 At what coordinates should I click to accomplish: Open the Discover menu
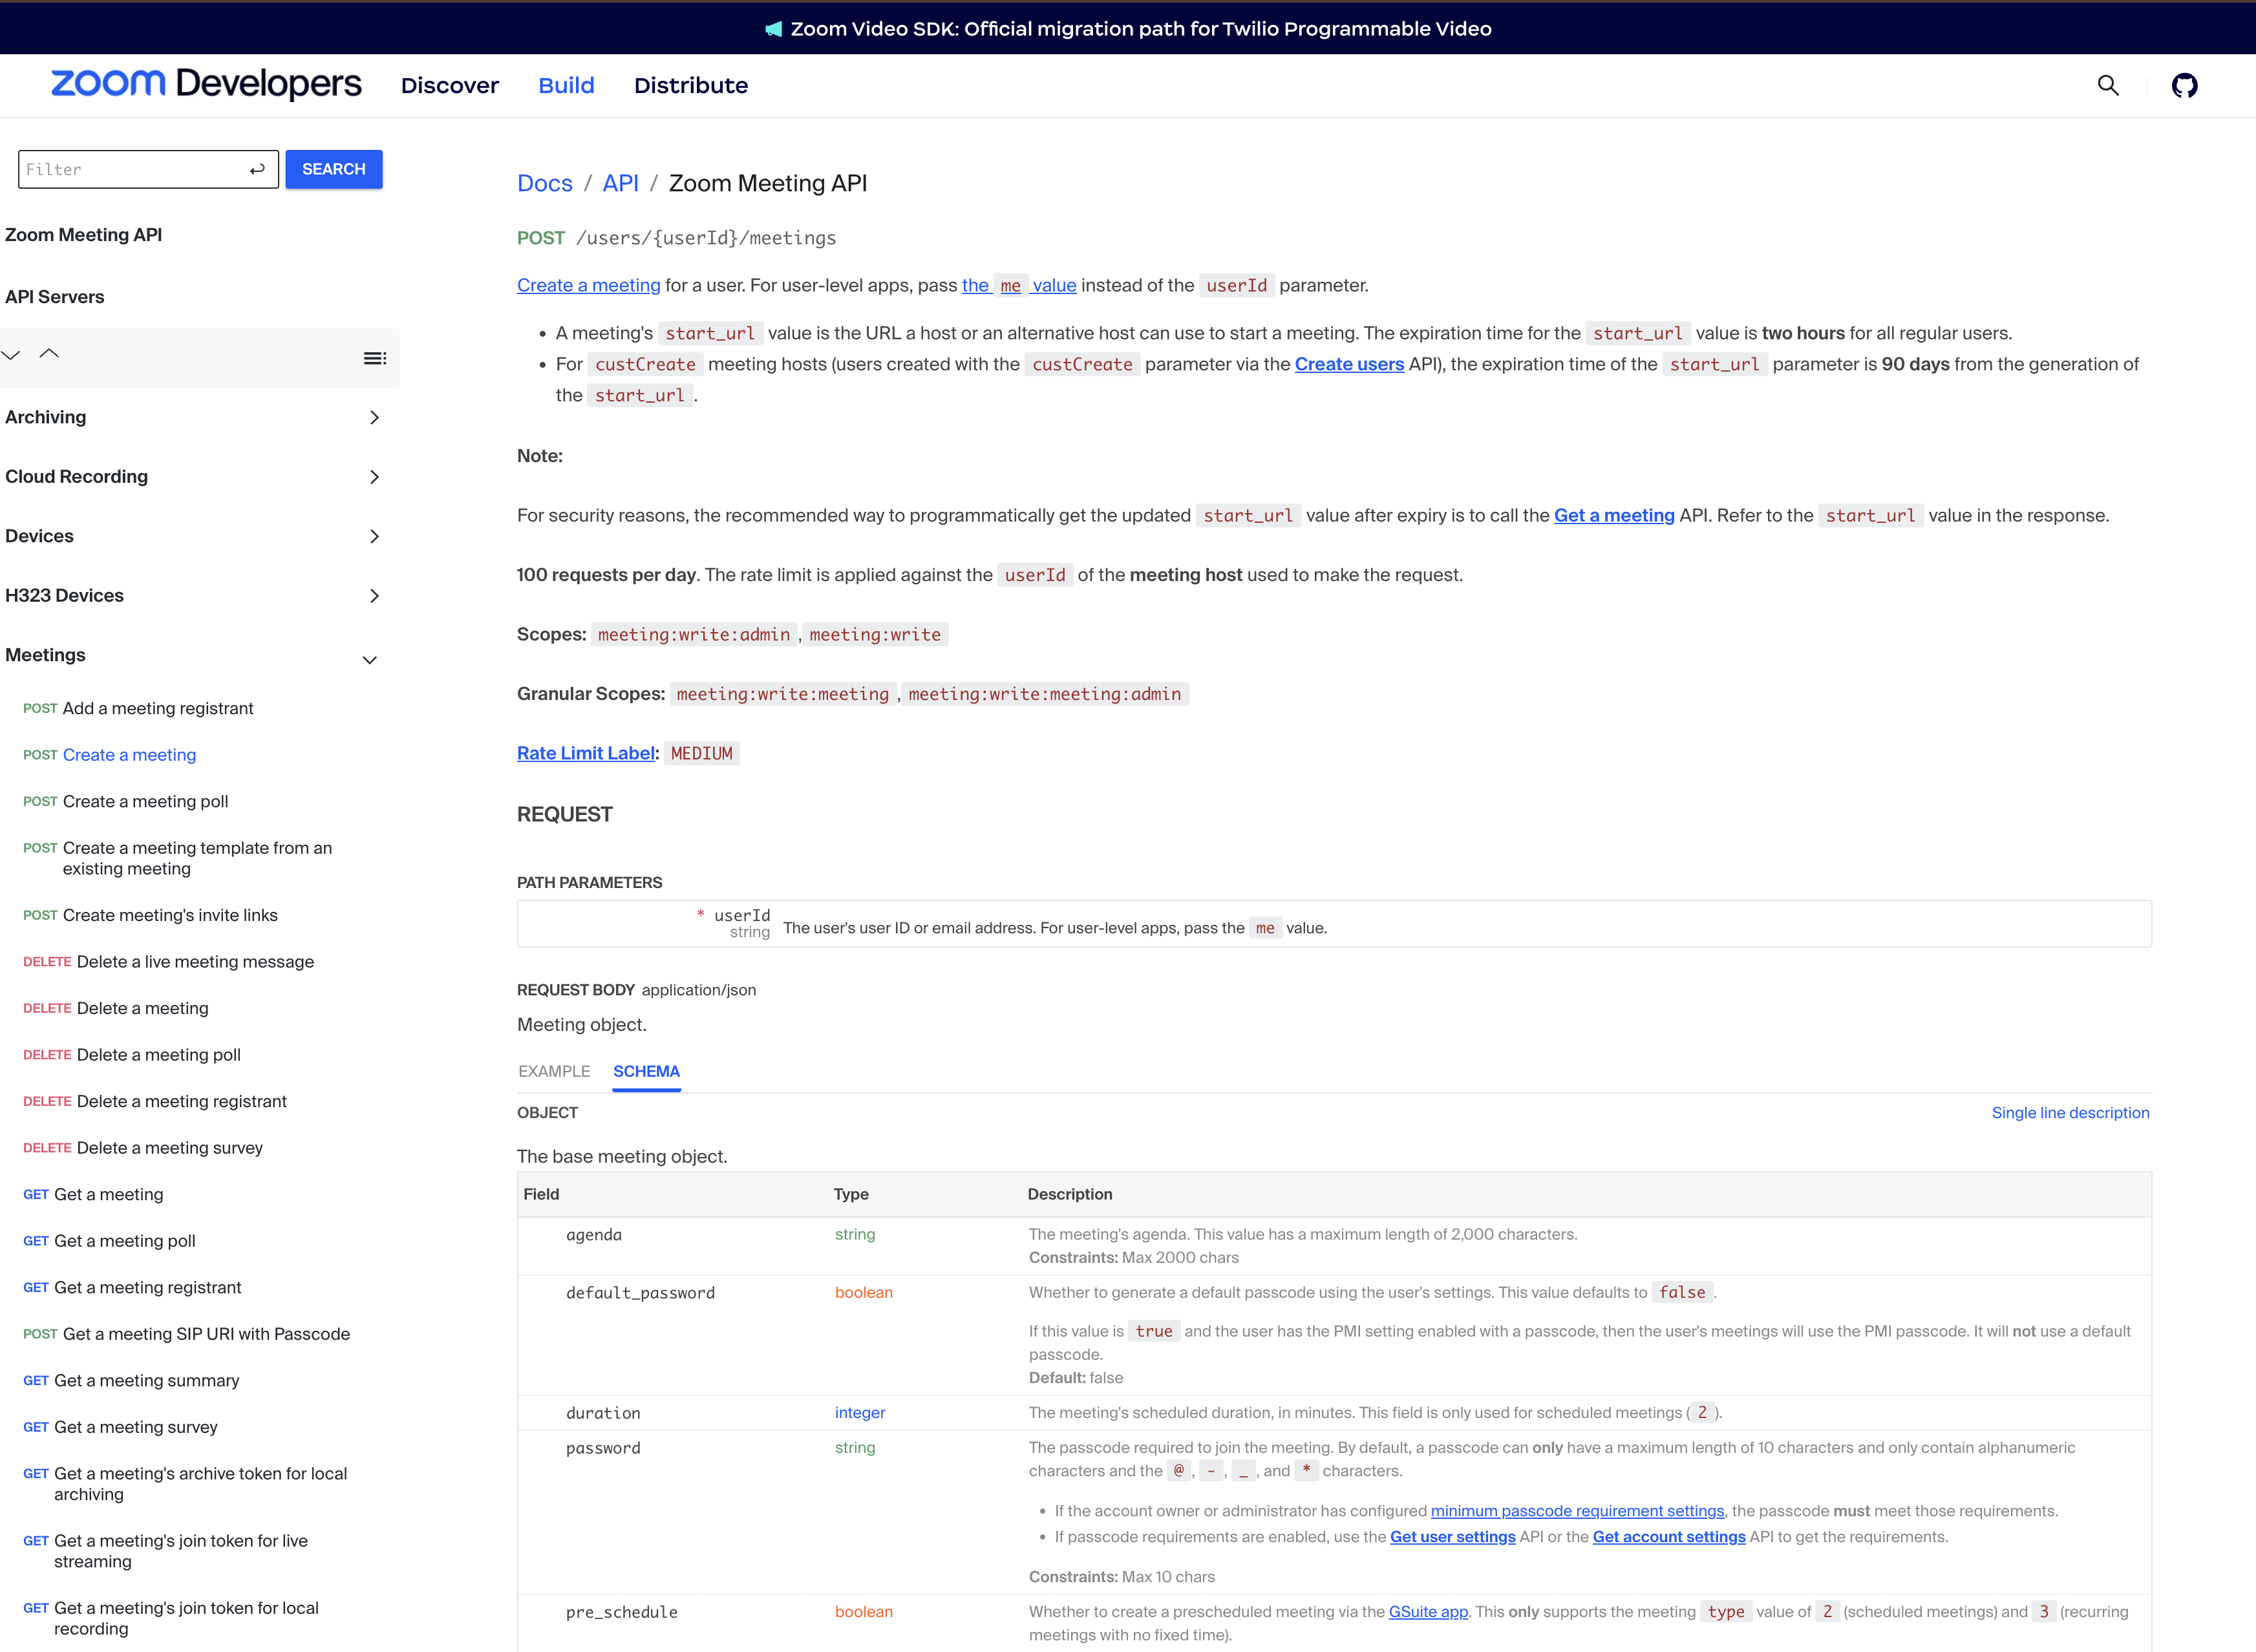point(450,85)
